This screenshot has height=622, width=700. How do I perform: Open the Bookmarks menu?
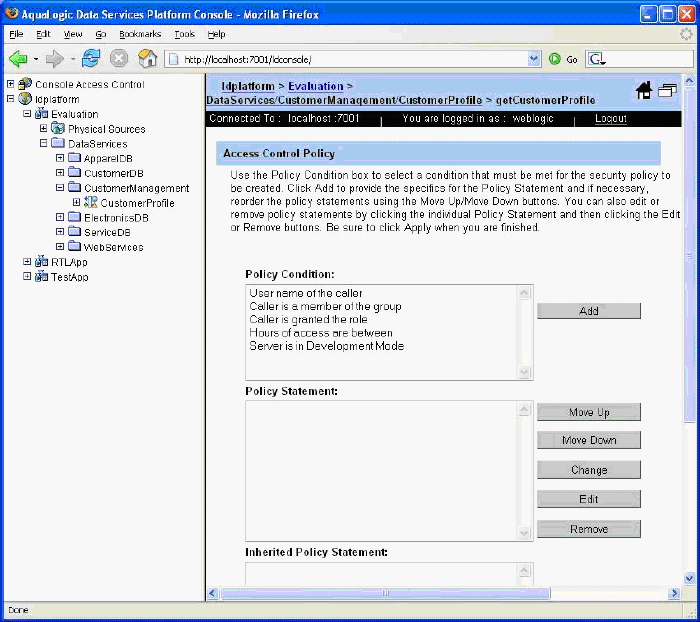point(140,34)
